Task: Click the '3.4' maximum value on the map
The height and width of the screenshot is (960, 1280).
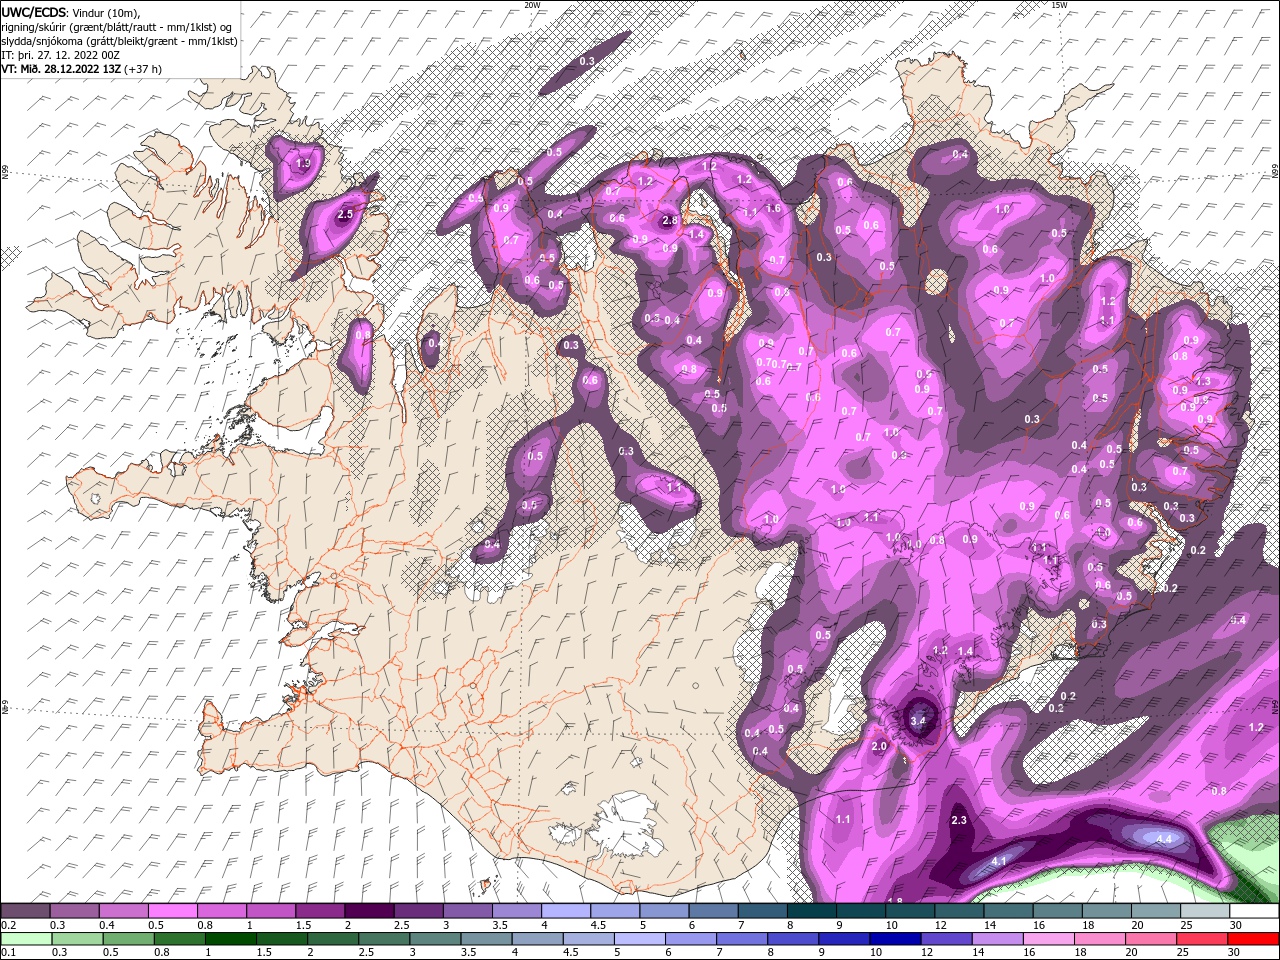Action: (918, 720)
